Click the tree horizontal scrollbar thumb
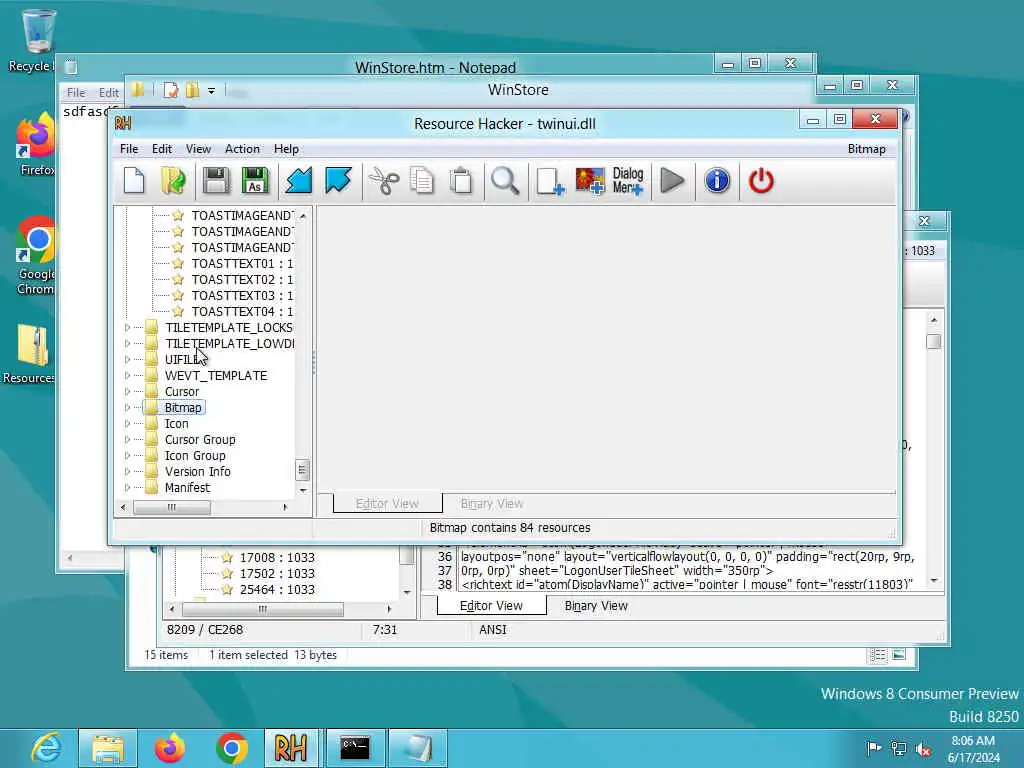 click(172, 507)
